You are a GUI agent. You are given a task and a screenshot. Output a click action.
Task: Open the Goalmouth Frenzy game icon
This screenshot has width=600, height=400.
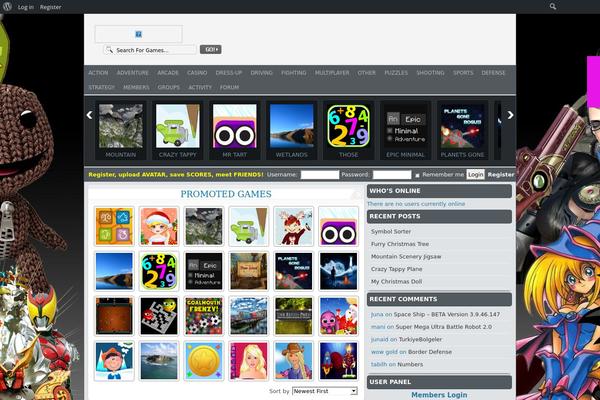204,316
